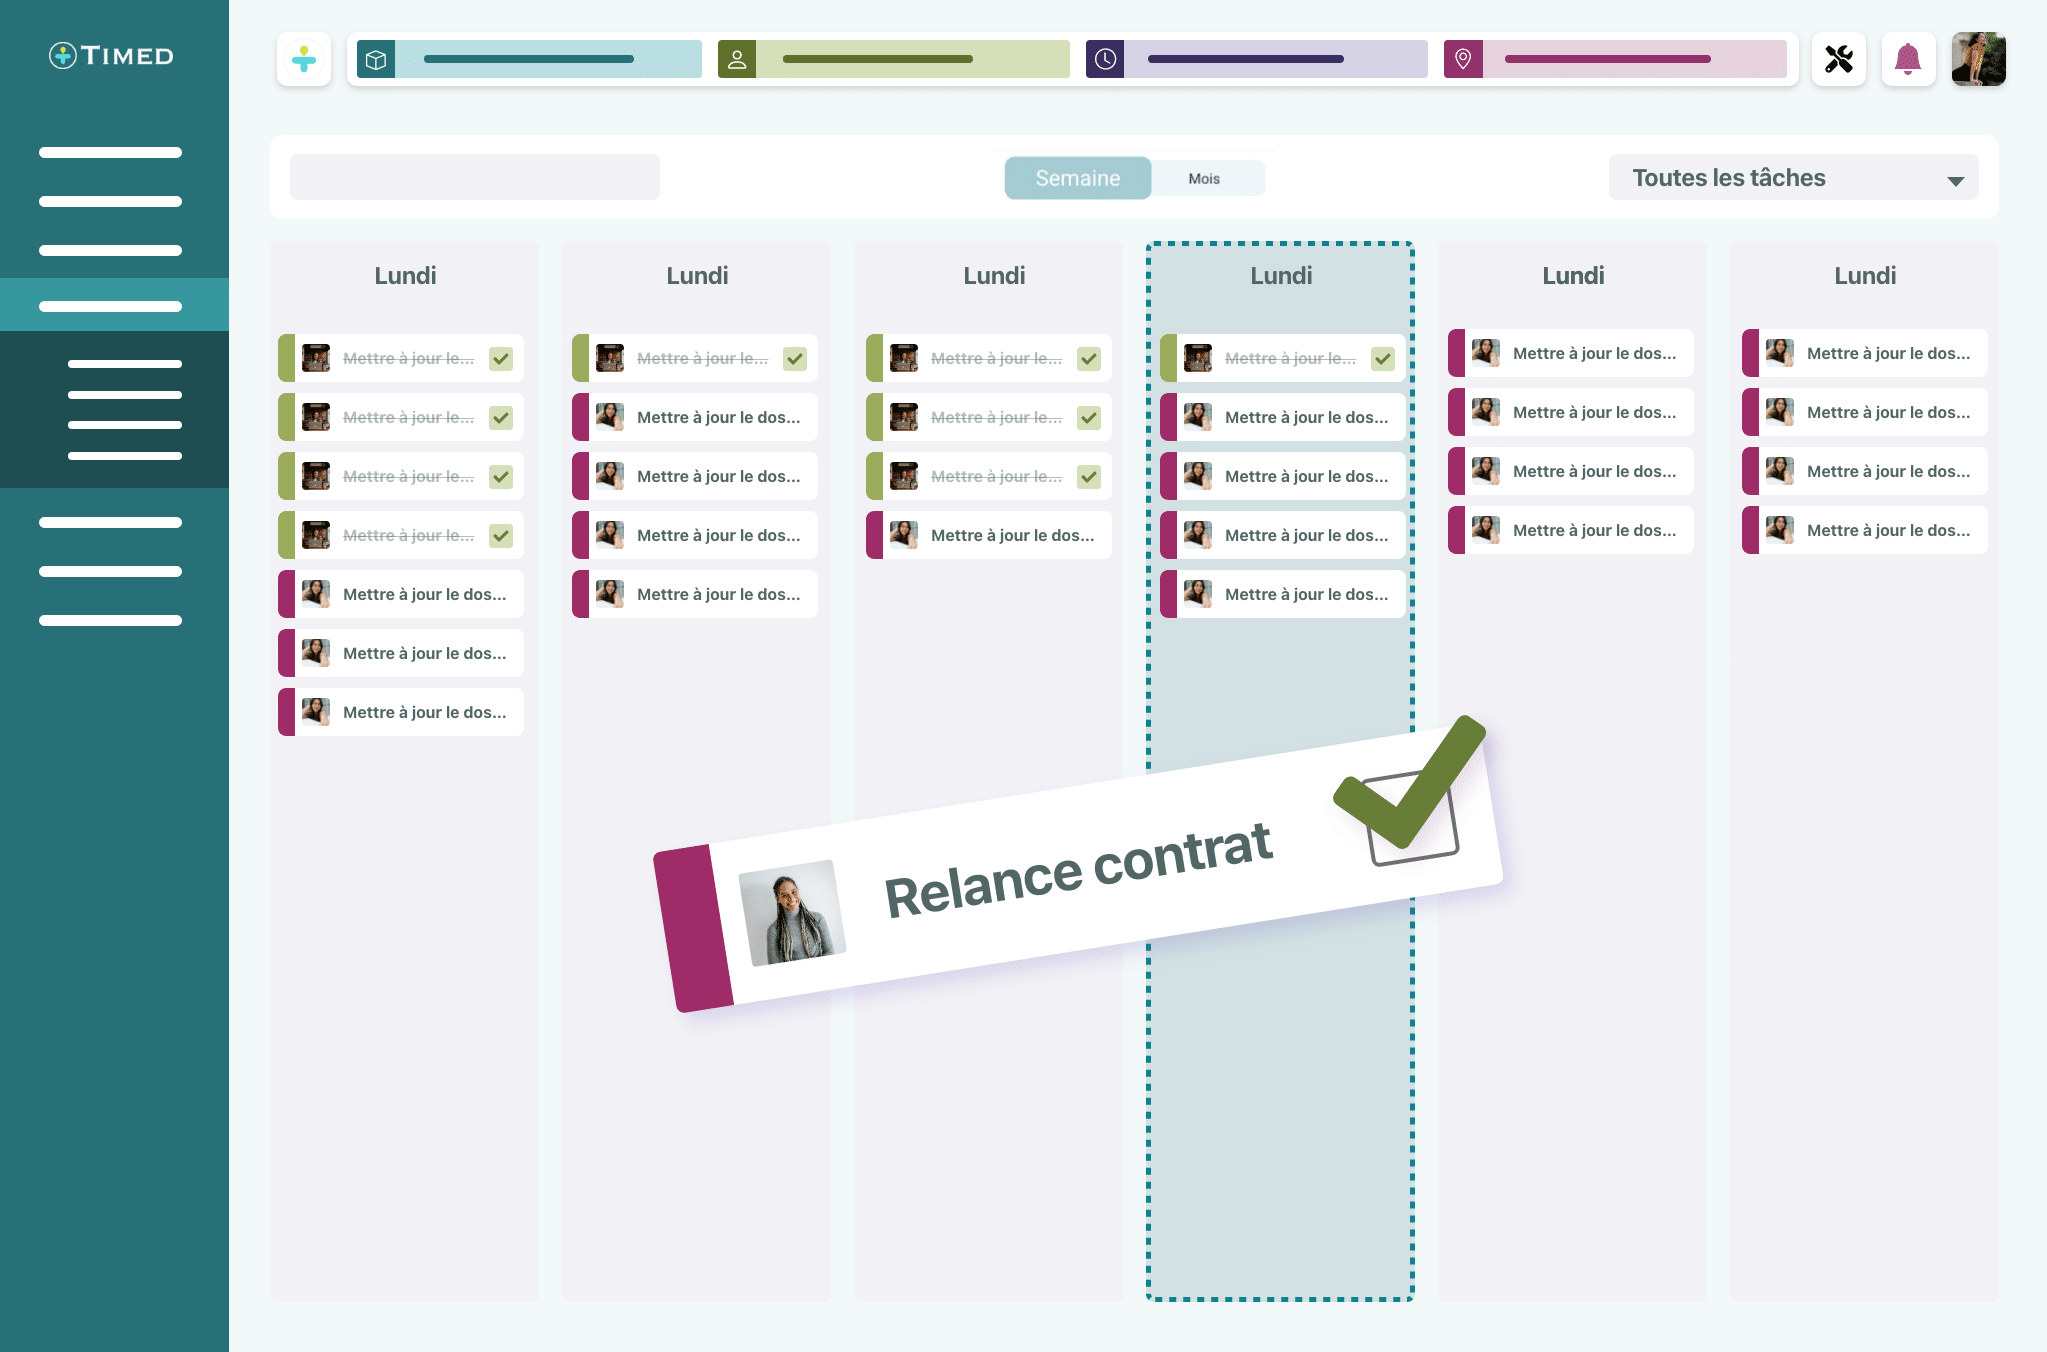Open last task in first Lundi column

pyautogui.click(x=424, y=712)
